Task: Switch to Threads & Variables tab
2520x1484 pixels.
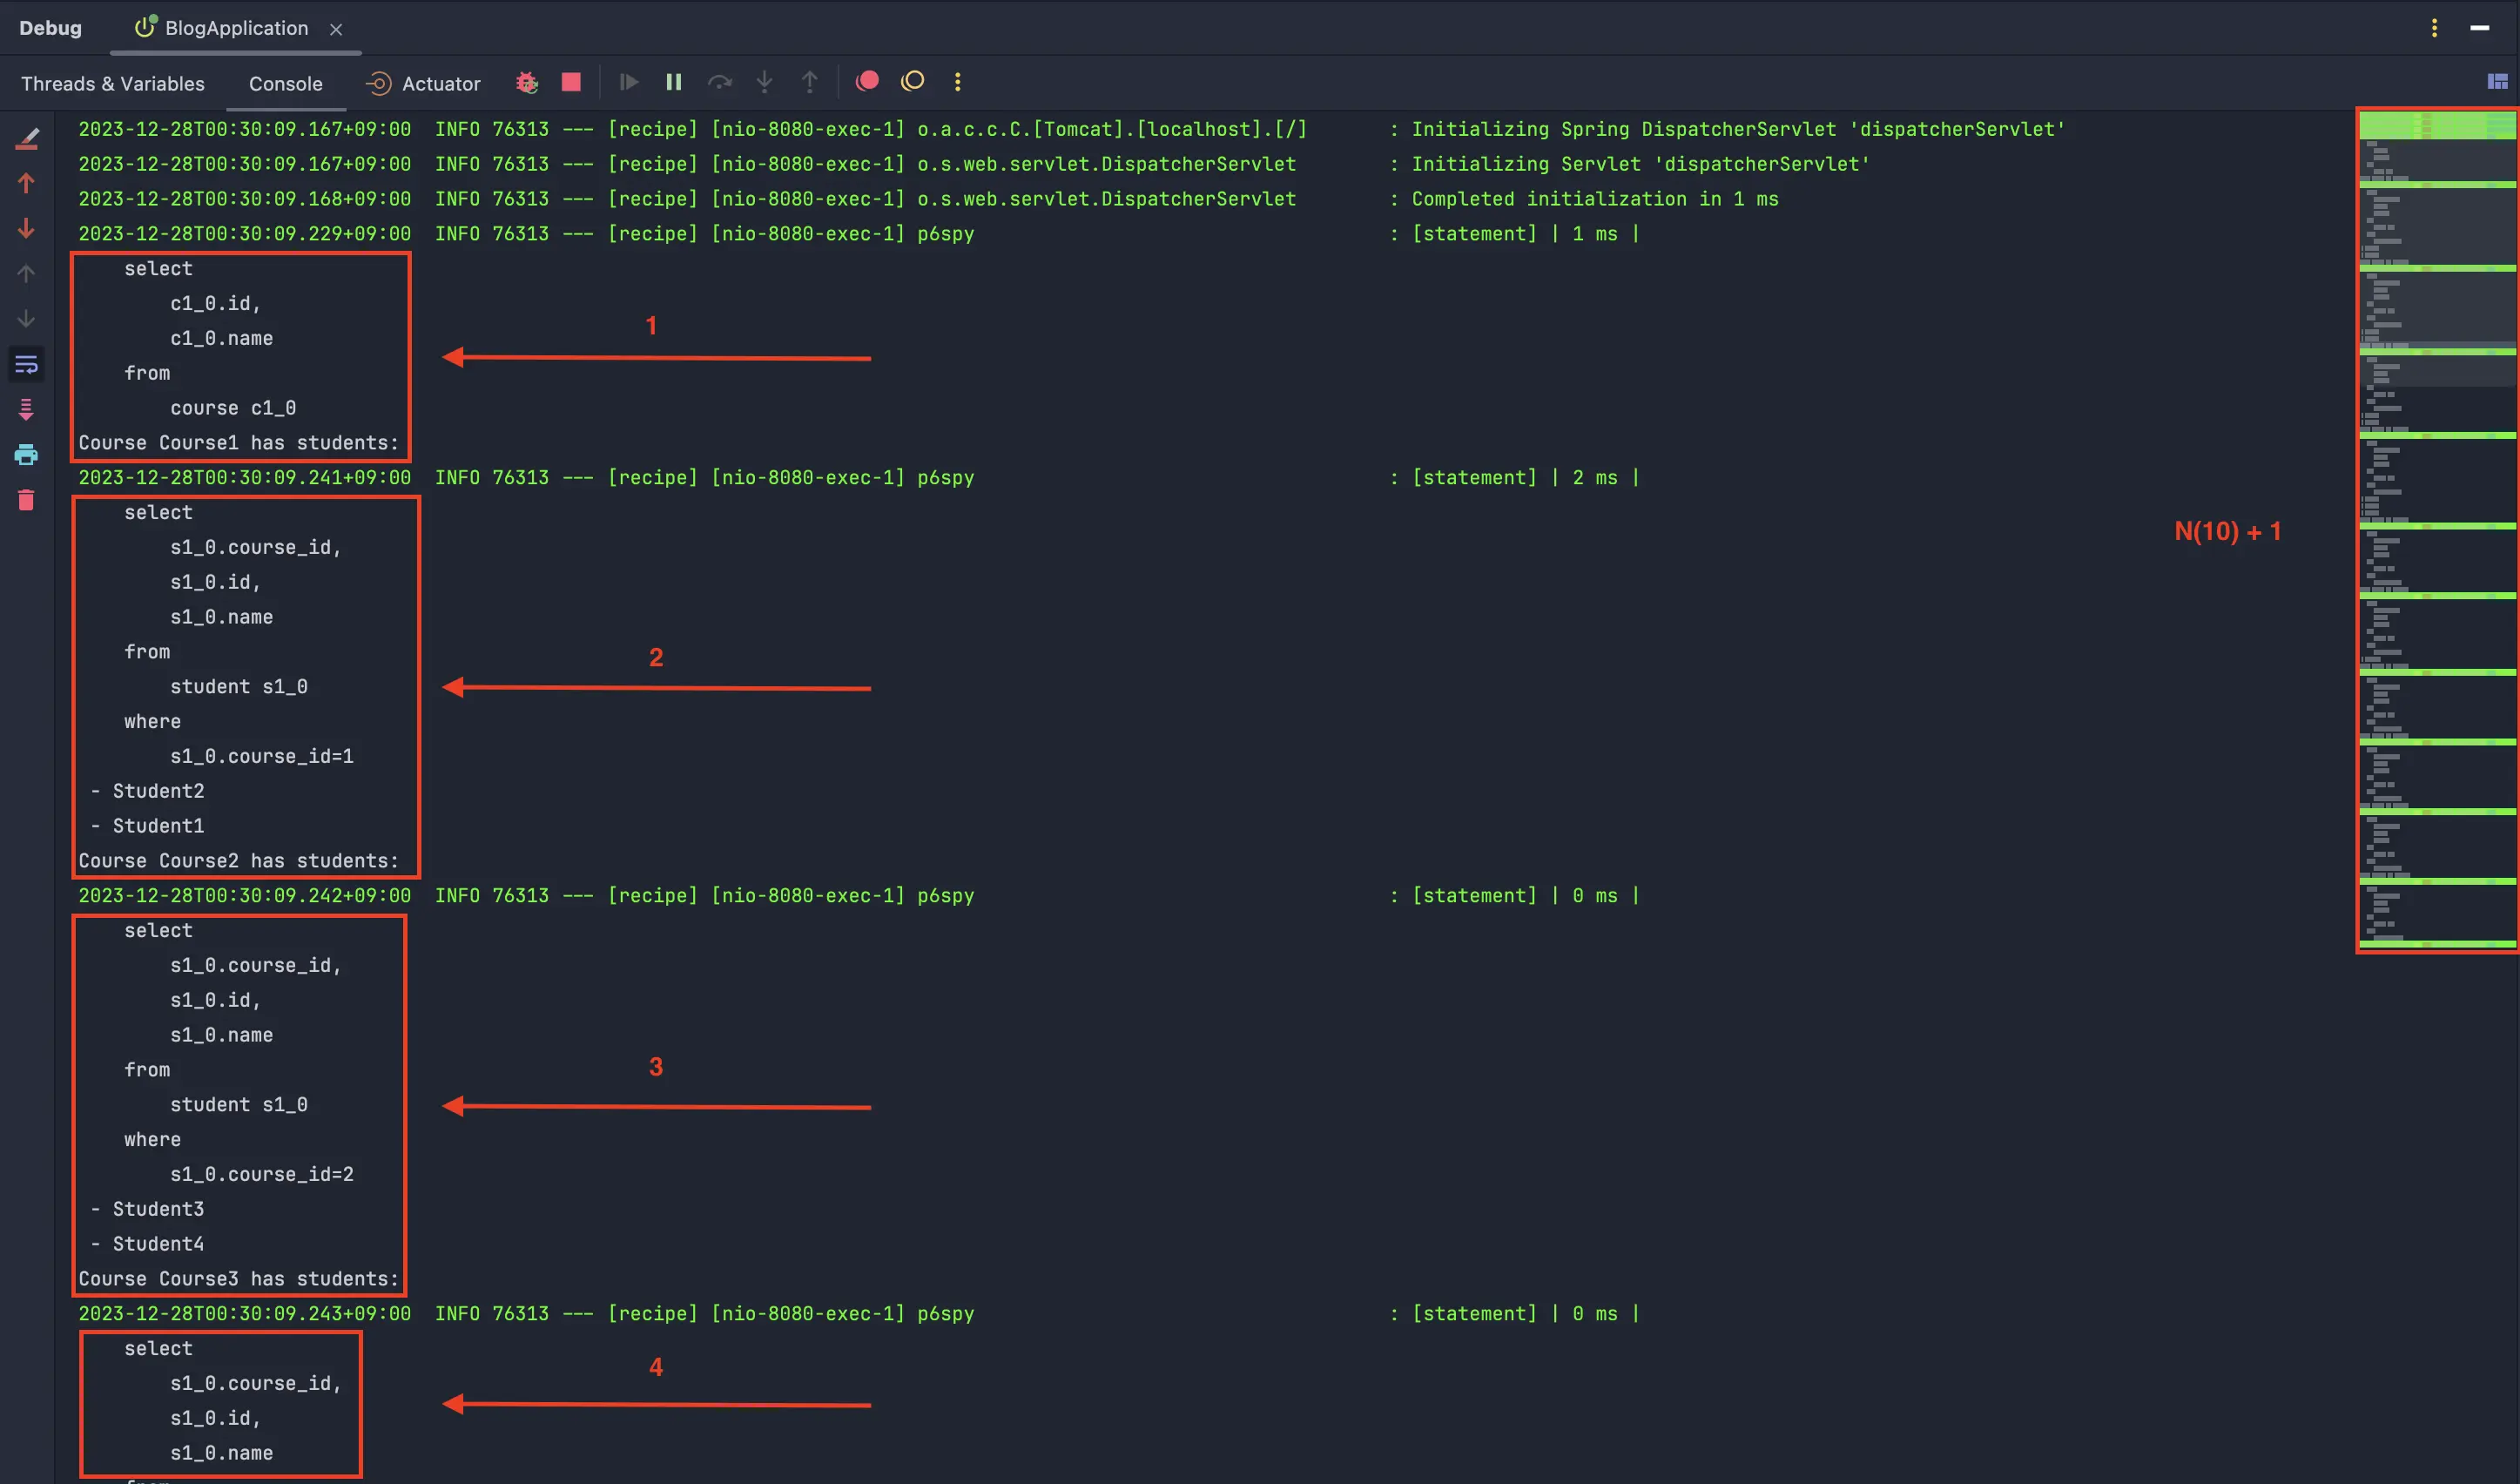Action: pos(113,84)
